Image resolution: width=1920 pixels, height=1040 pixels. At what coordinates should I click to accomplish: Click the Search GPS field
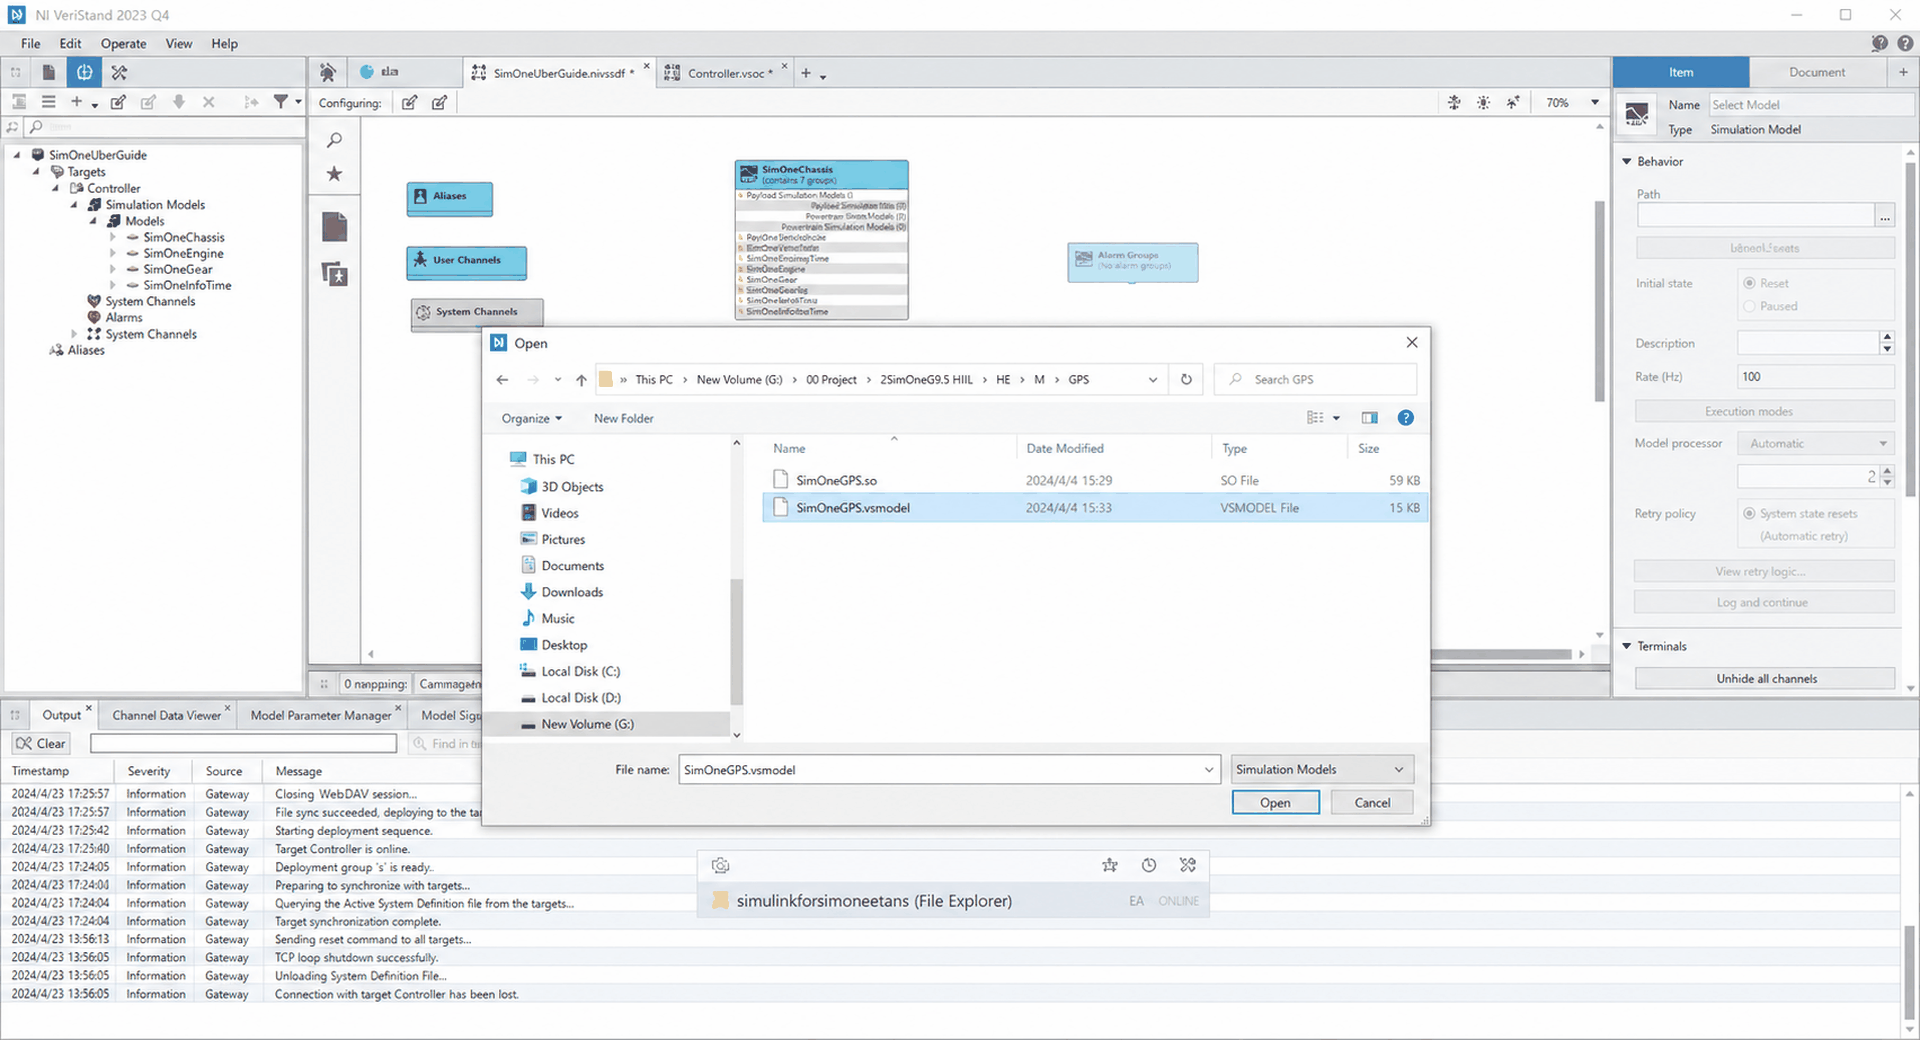tap(1315, 380)
